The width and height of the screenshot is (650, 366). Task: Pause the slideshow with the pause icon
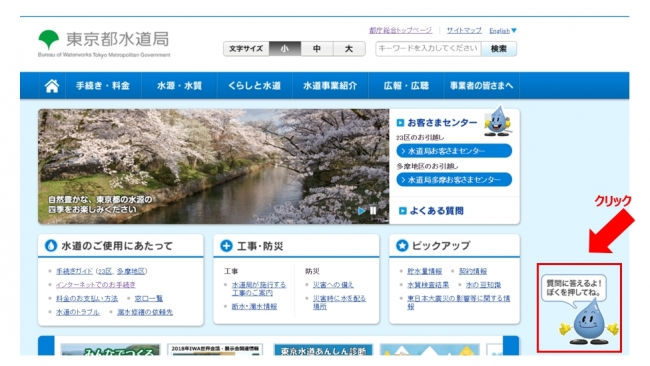pyautogui.click(x=373, y=211)
